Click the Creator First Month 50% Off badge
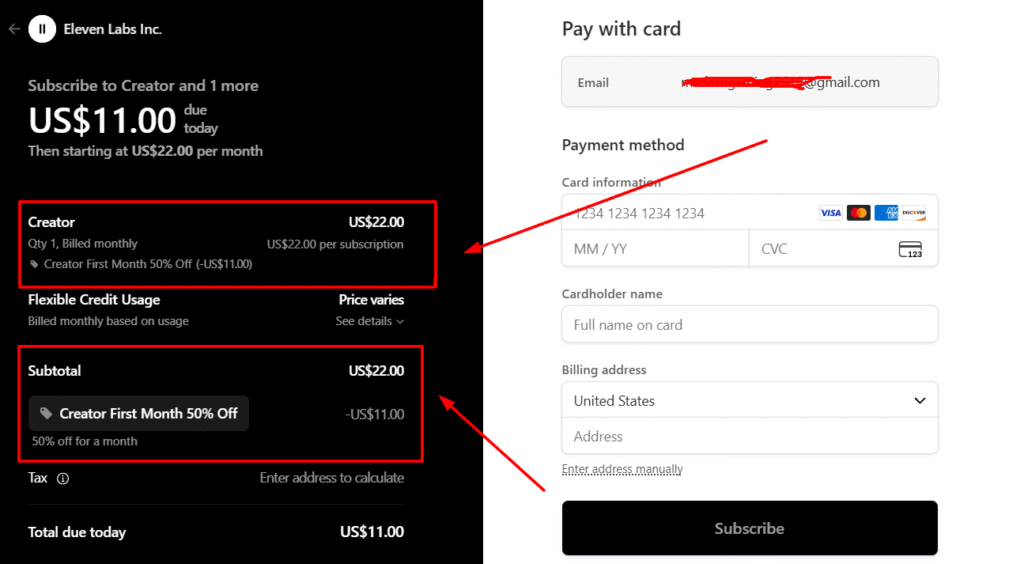 (x=139, y=413)
